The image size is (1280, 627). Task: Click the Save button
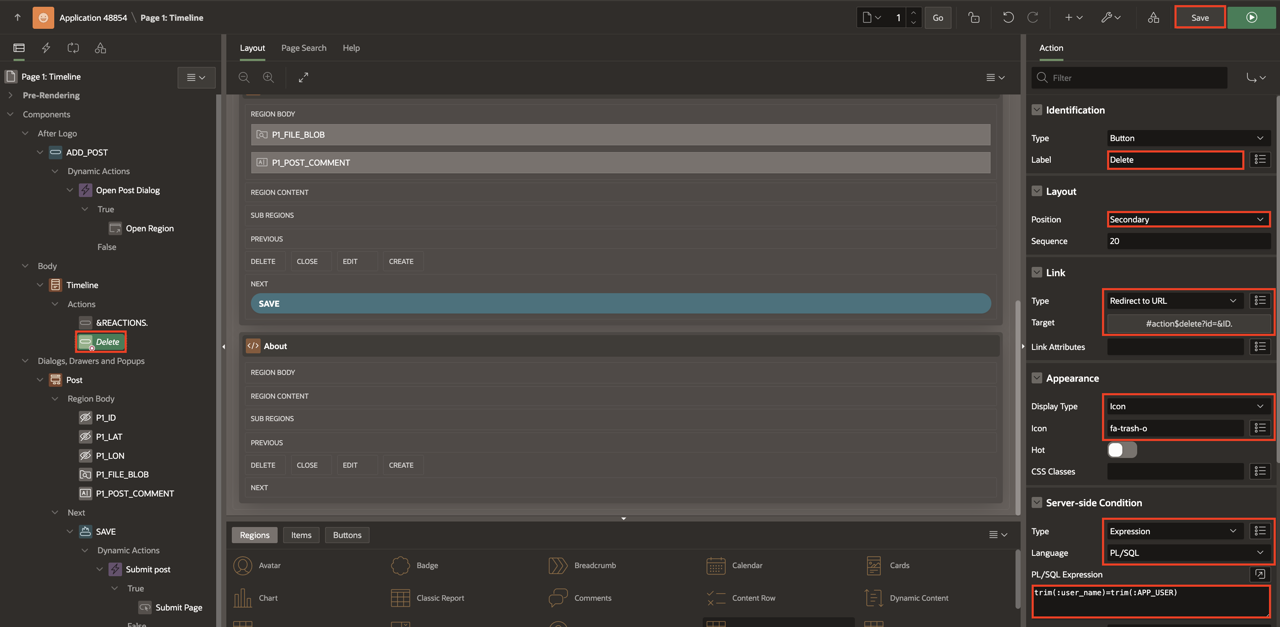[x=1199, y=17]
